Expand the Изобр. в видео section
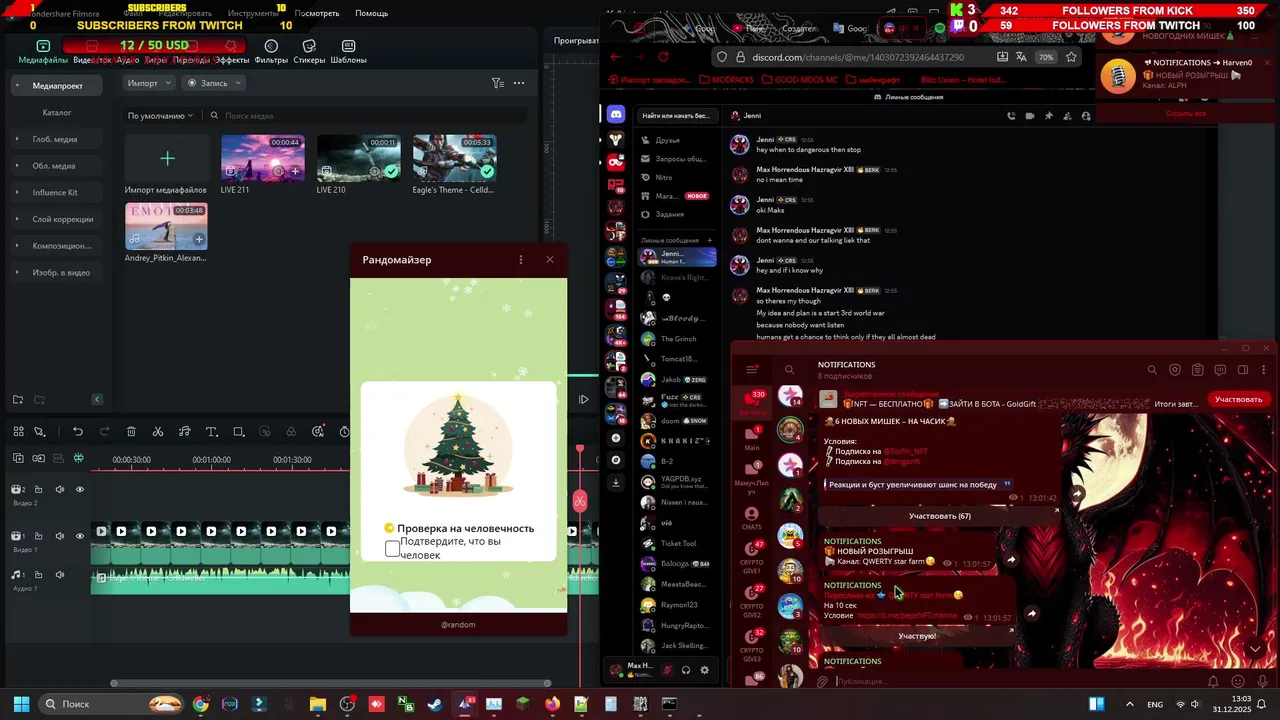The width and height of the screenshot is (1280, 720). pos(17,272)
